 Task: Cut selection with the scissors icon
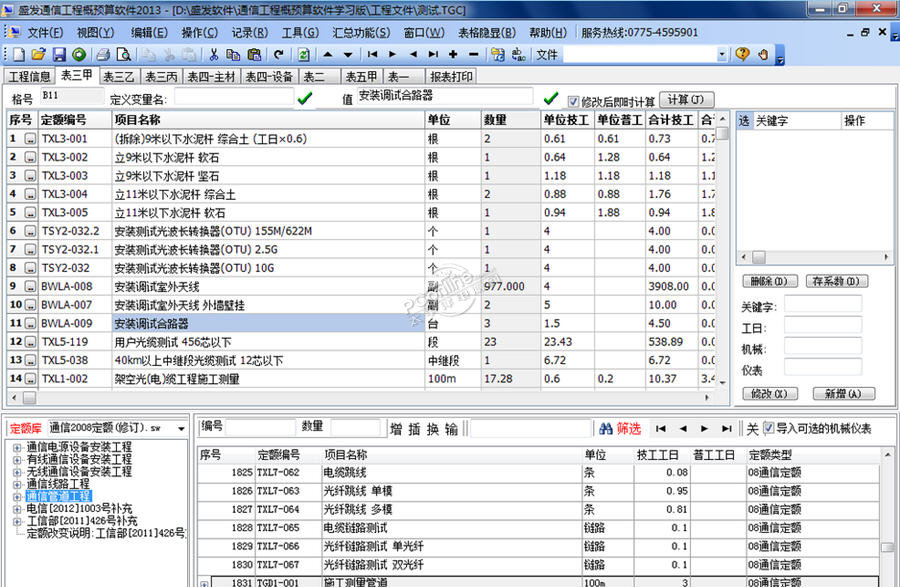tap(214, 55)
